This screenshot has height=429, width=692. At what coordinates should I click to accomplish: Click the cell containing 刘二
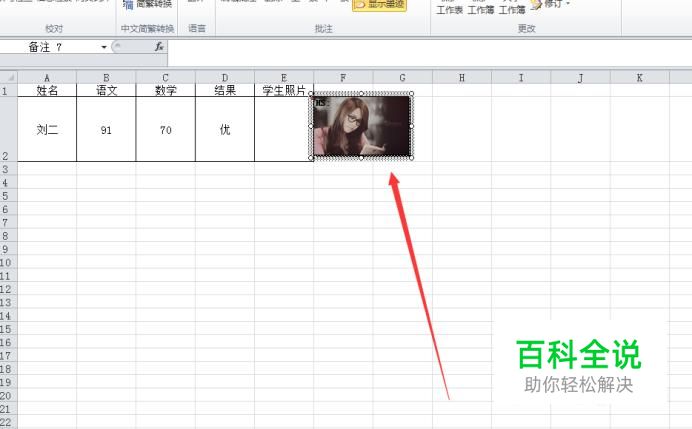(47, 129)
